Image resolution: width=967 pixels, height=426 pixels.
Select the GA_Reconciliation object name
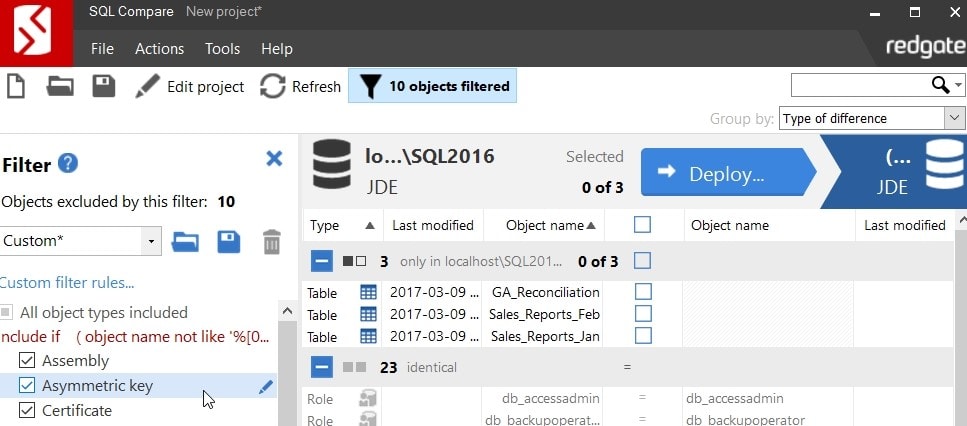545,292
